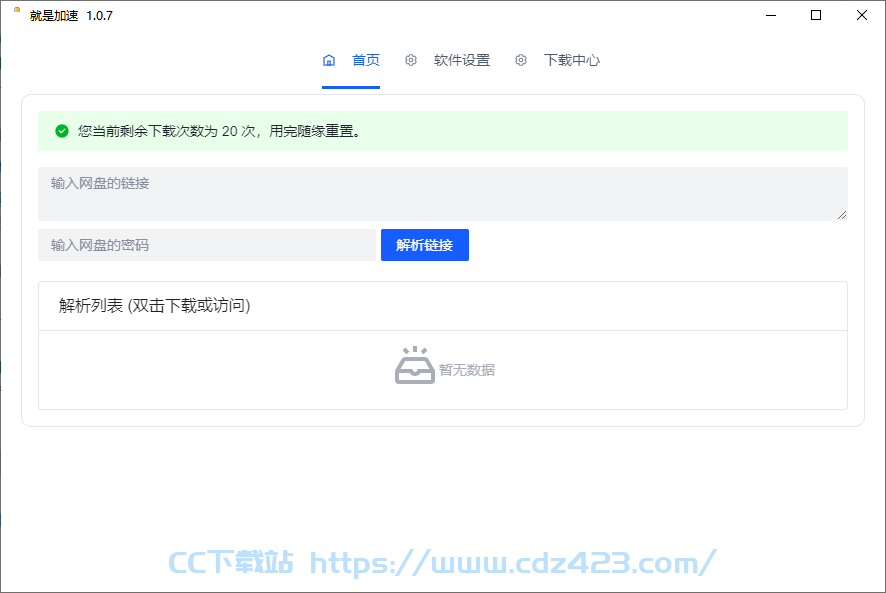Click the gear icon beside 软件设置
The height and width of the screenshot is (593, 886).
411,60
